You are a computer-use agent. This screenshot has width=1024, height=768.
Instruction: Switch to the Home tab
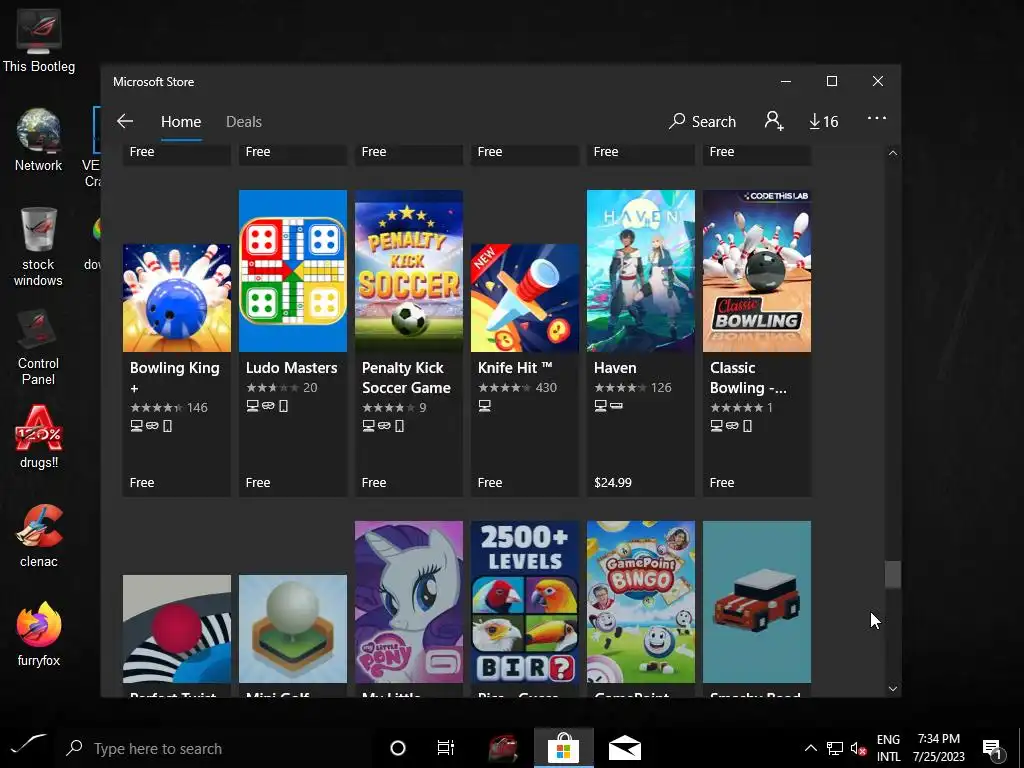tap(181, 121)
